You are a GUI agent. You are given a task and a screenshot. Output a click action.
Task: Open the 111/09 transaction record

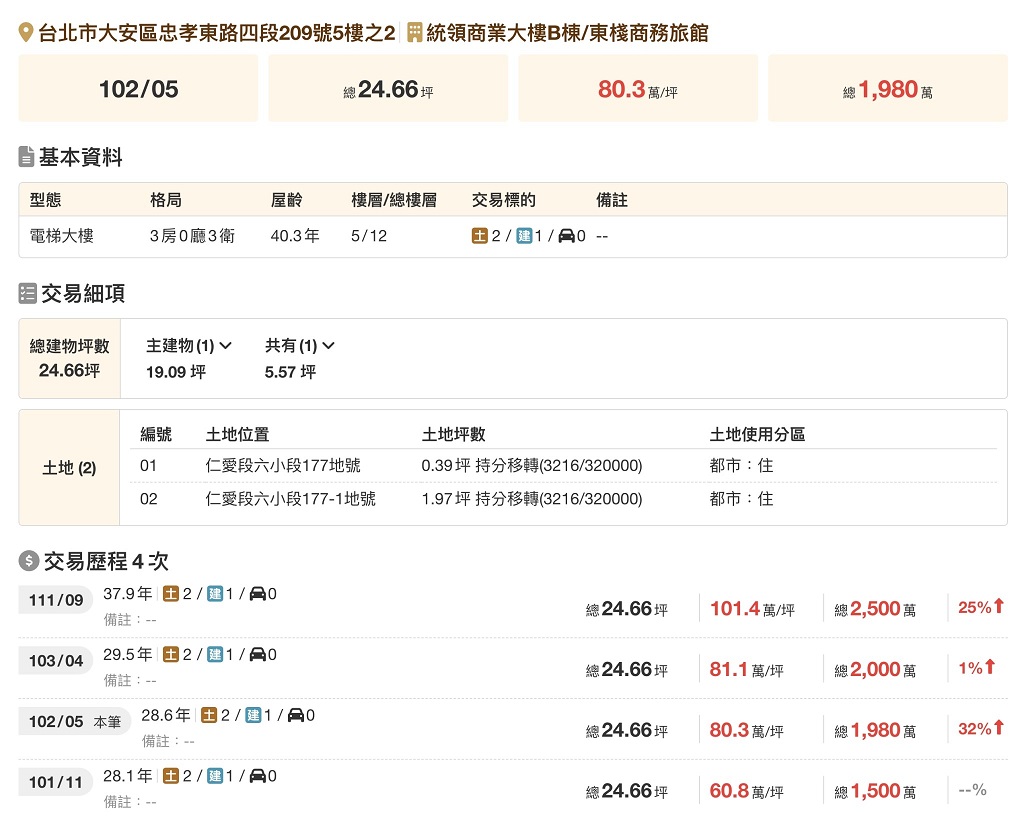pyautogui.click(x=56, y=600)
